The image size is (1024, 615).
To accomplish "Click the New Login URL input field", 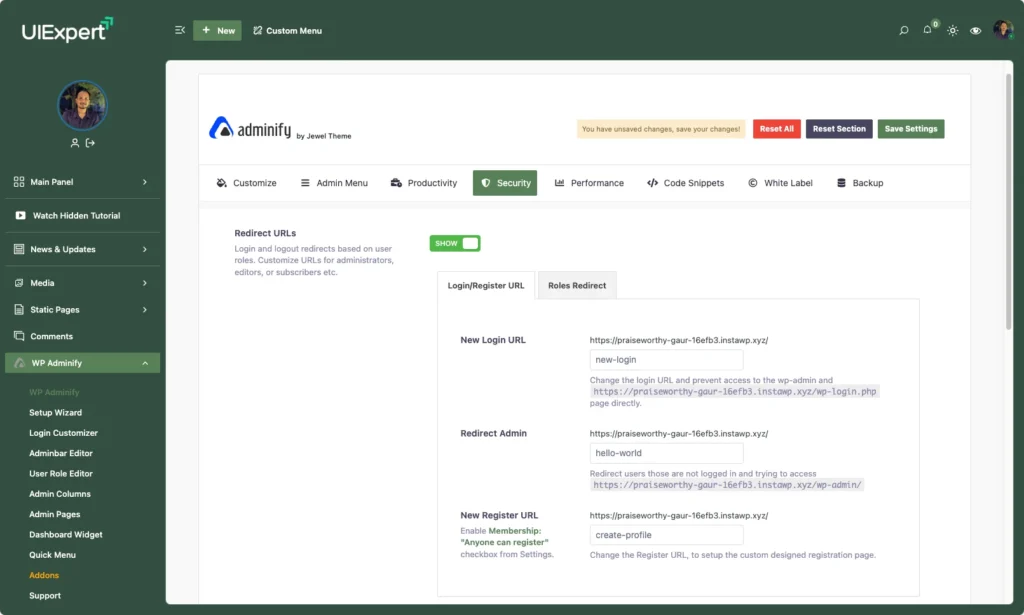I will (666, 360).
